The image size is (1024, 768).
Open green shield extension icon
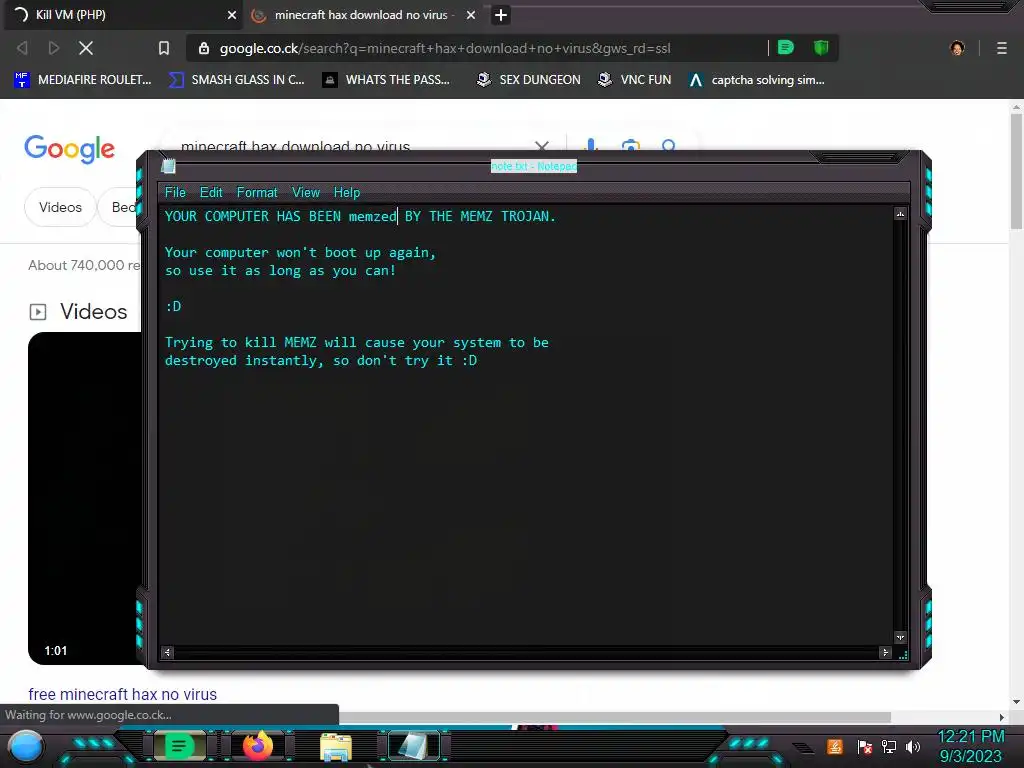(x=821, y=48)
